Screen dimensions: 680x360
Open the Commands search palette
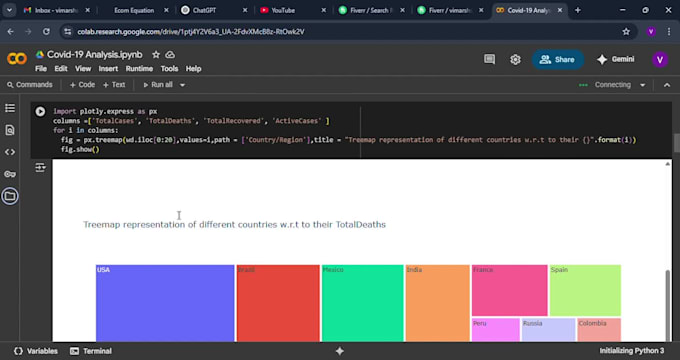pos(29,85)
